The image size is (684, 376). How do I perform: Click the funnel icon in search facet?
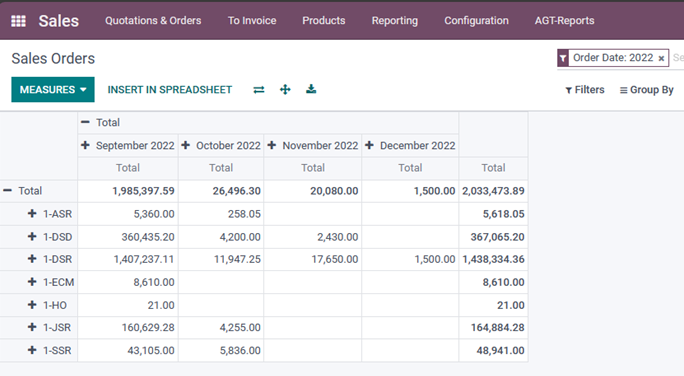[x=563, y=58]
